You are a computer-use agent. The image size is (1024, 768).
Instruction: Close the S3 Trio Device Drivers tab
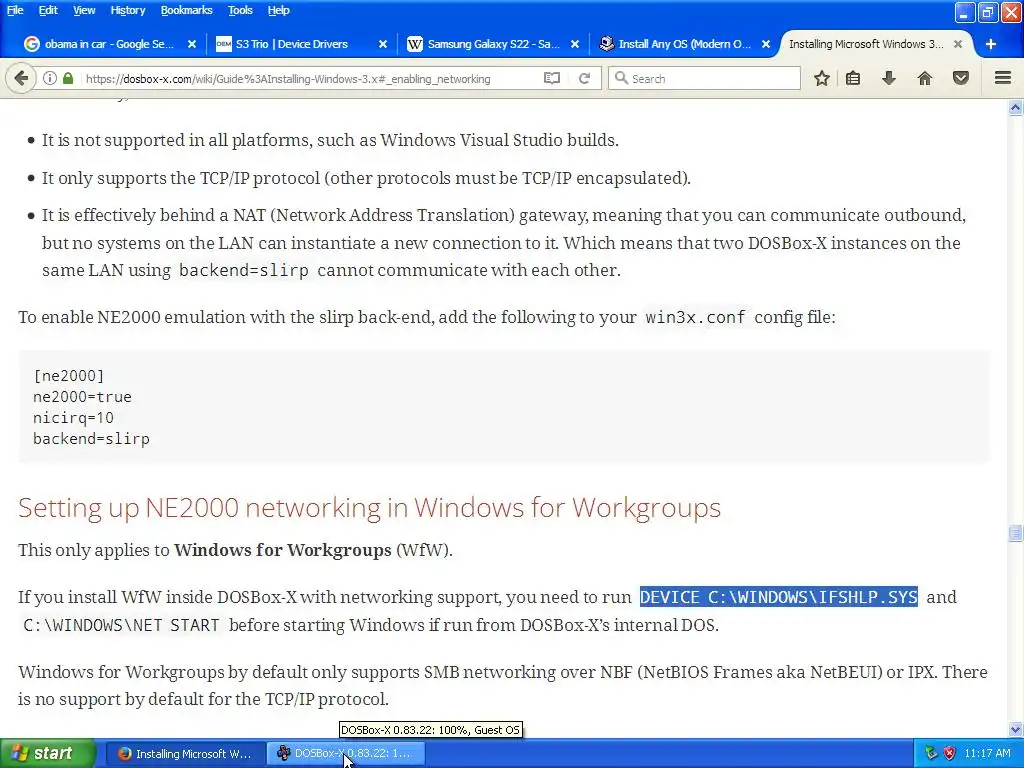(x=383, y=44)
